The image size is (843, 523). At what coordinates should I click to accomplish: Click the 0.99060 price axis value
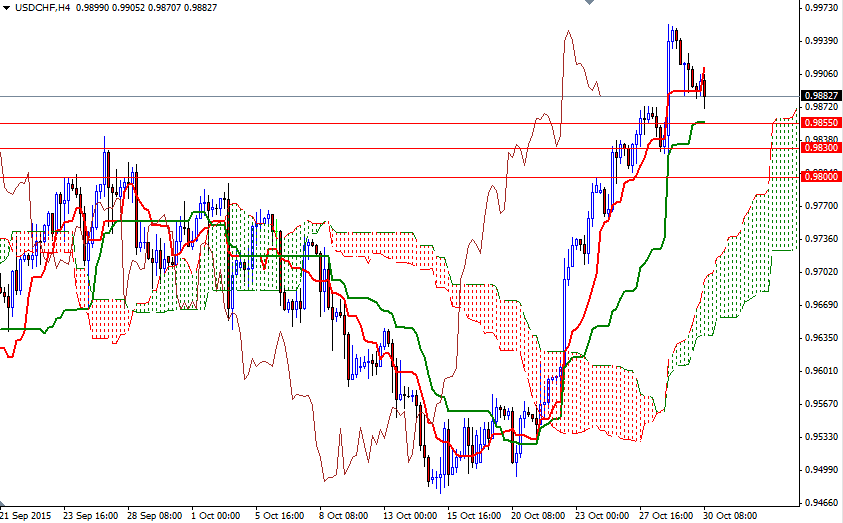pos(821,74)
